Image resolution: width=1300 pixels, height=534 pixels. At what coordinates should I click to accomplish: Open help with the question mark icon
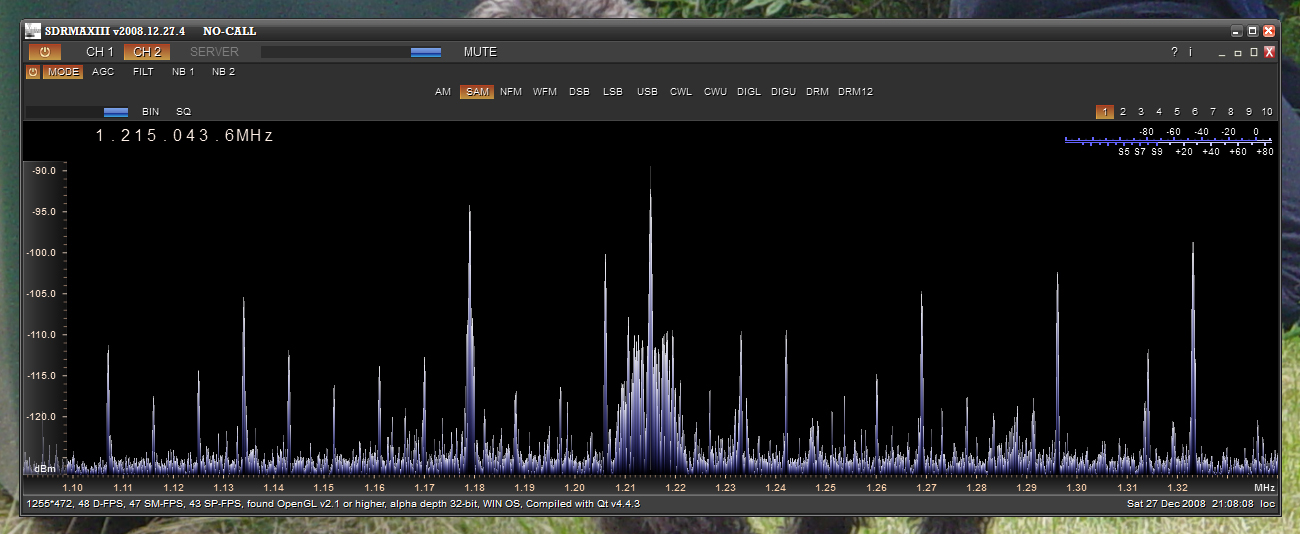pyautogui.click(x=1174, y=52)
